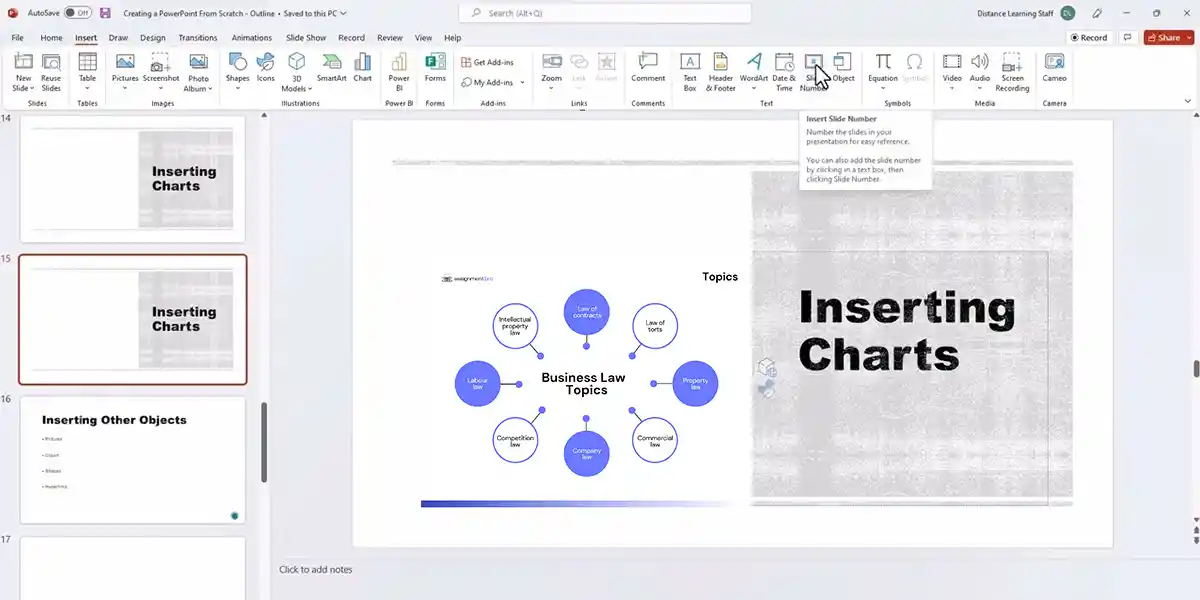The height and width of the screenshot is (600, 1200).
Task: Open the Slide Show tab
Action: tap(306, 38)
